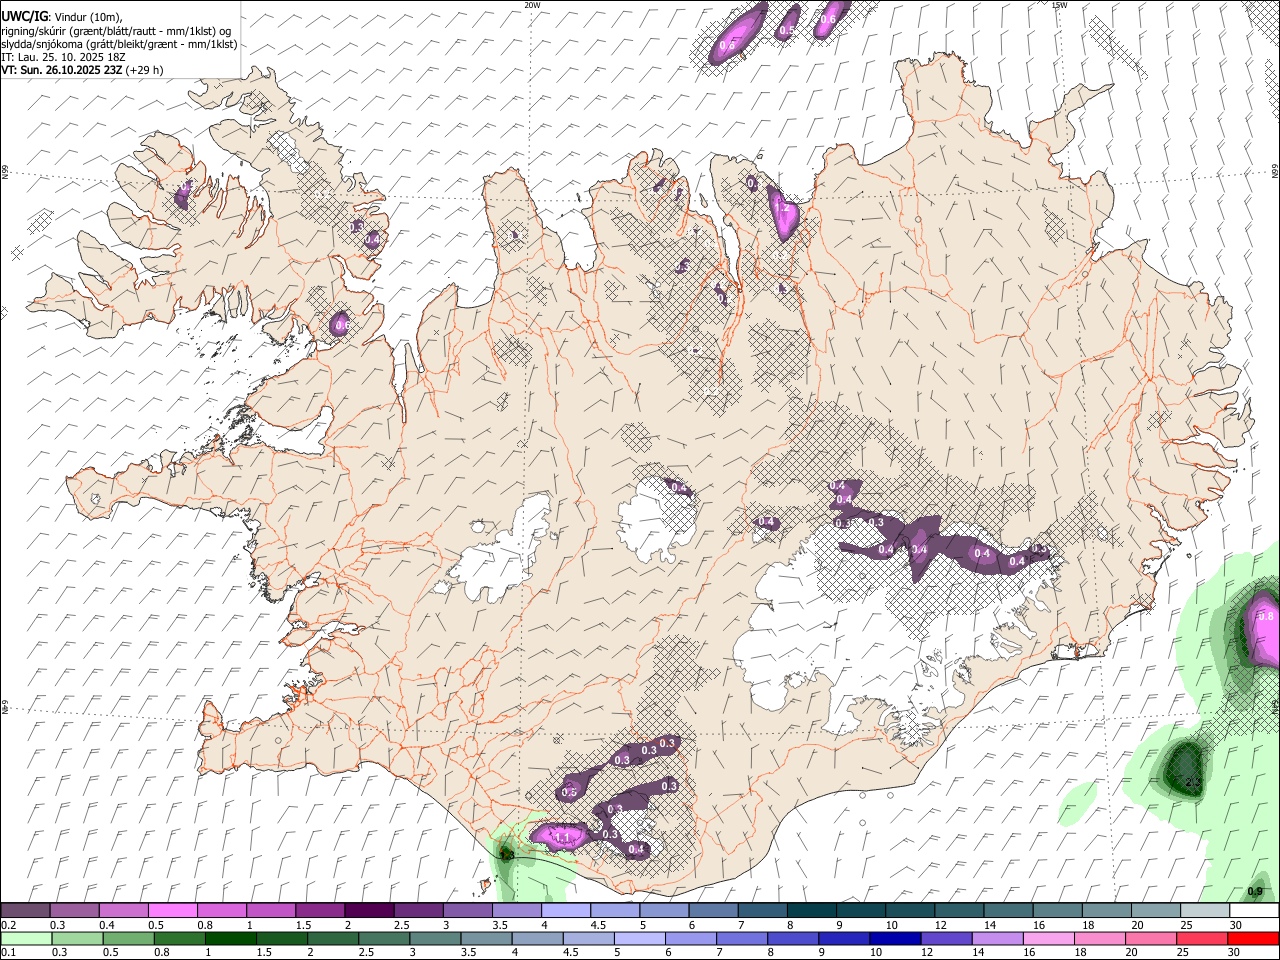Click the '15W' longitude label at top

pos(1059,5)
